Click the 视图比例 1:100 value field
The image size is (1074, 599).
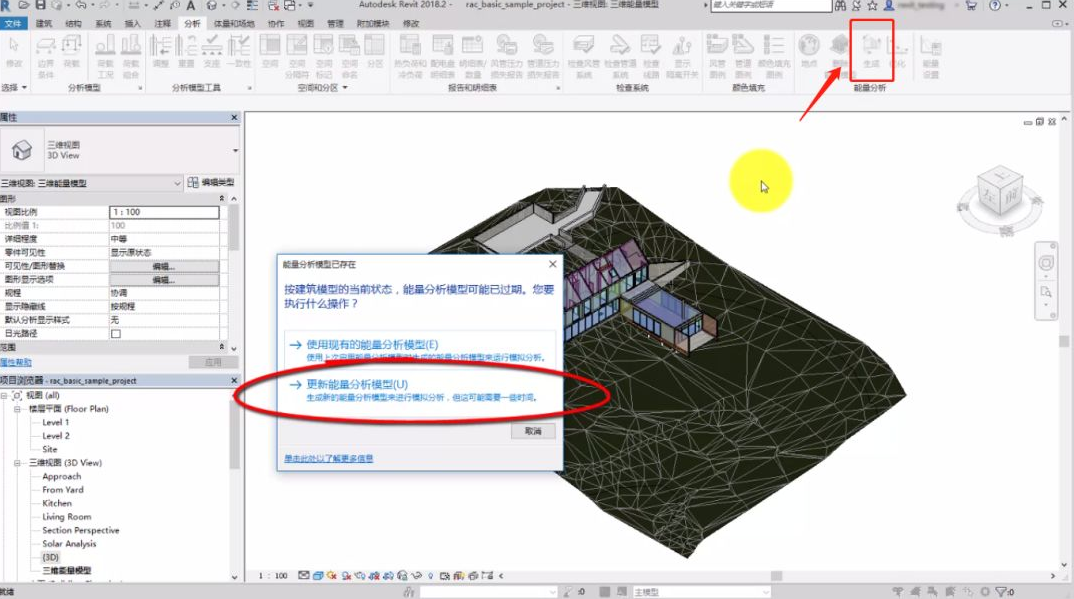pos(164,212)
